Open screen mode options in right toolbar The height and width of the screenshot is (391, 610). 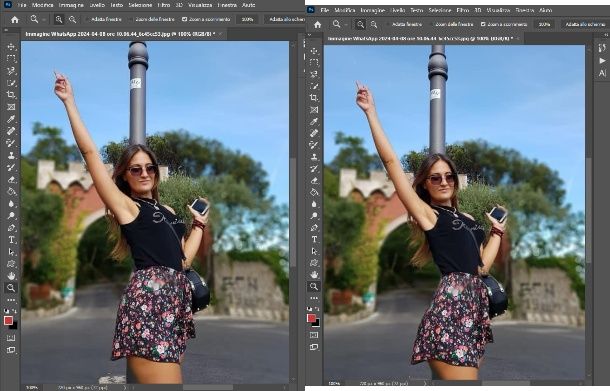click(314, 347)
